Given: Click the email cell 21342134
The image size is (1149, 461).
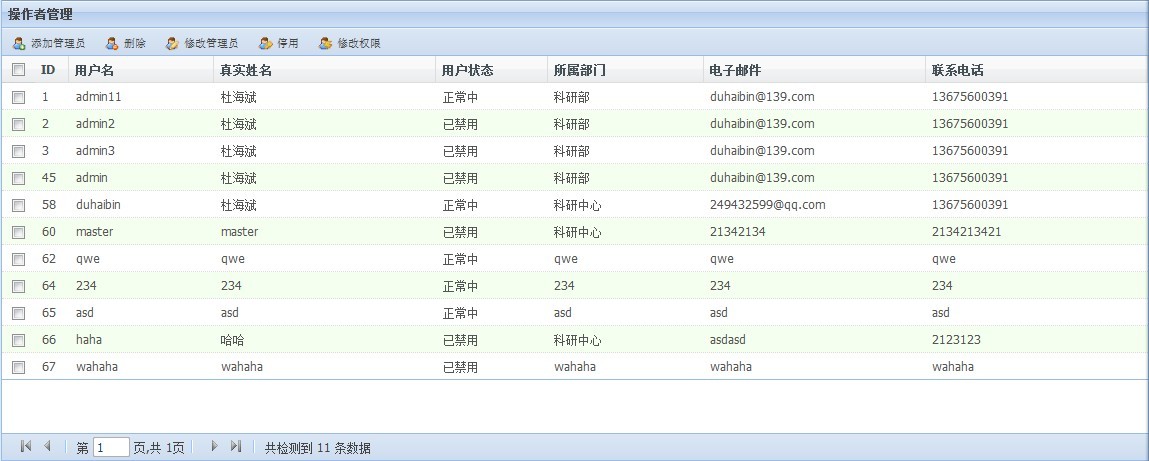Looking at the screenshot, I should click(x=736, y=232).
